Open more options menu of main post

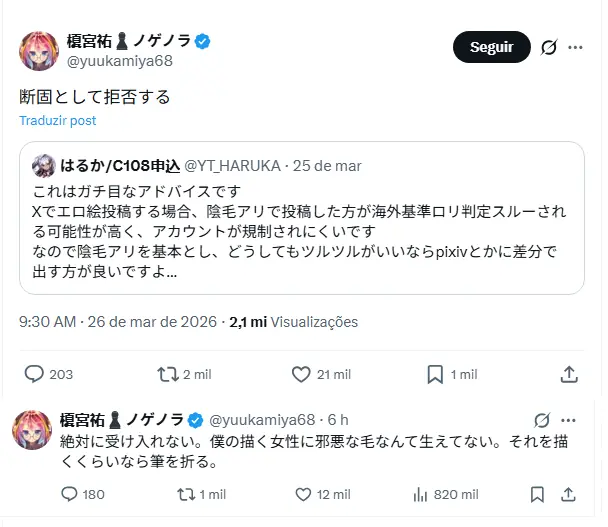575,47
